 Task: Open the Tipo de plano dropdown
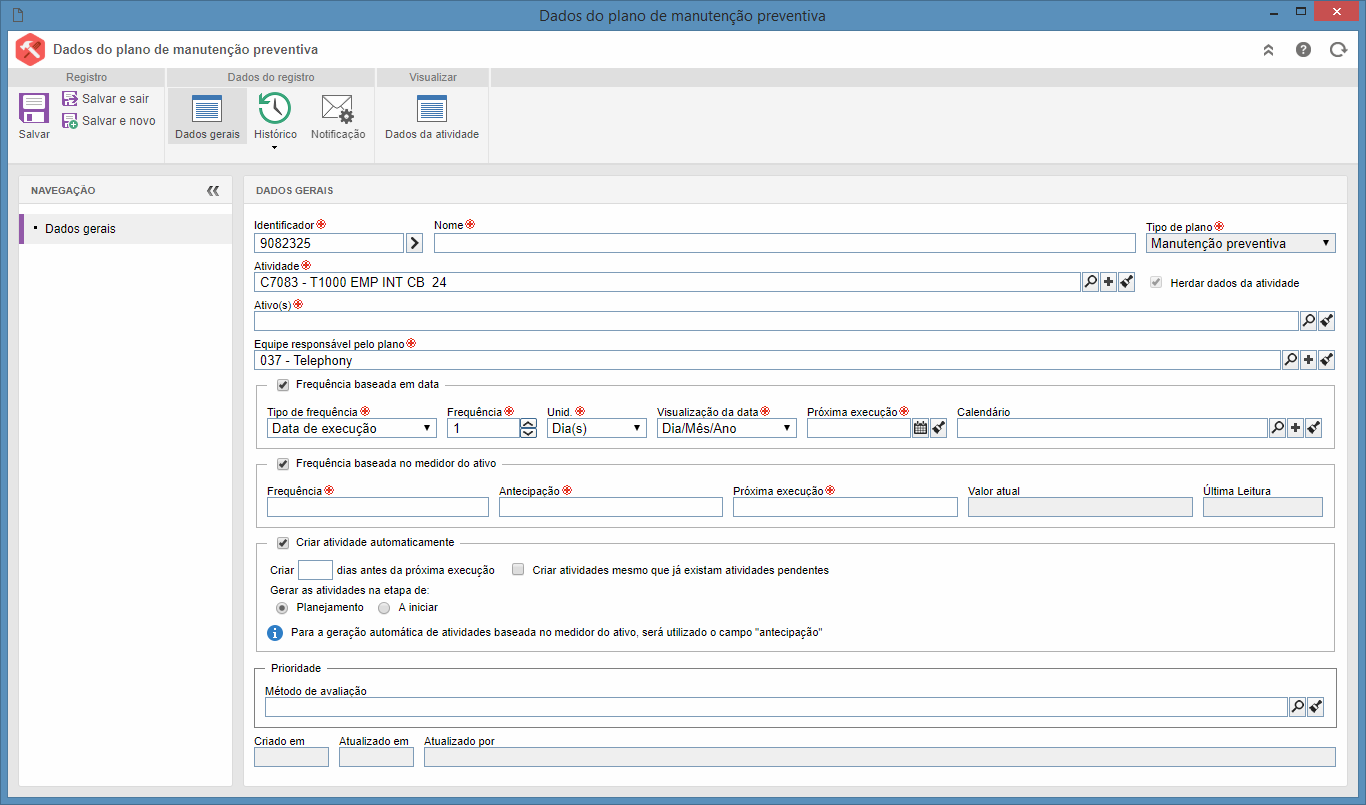click(x=1240, y=243)
